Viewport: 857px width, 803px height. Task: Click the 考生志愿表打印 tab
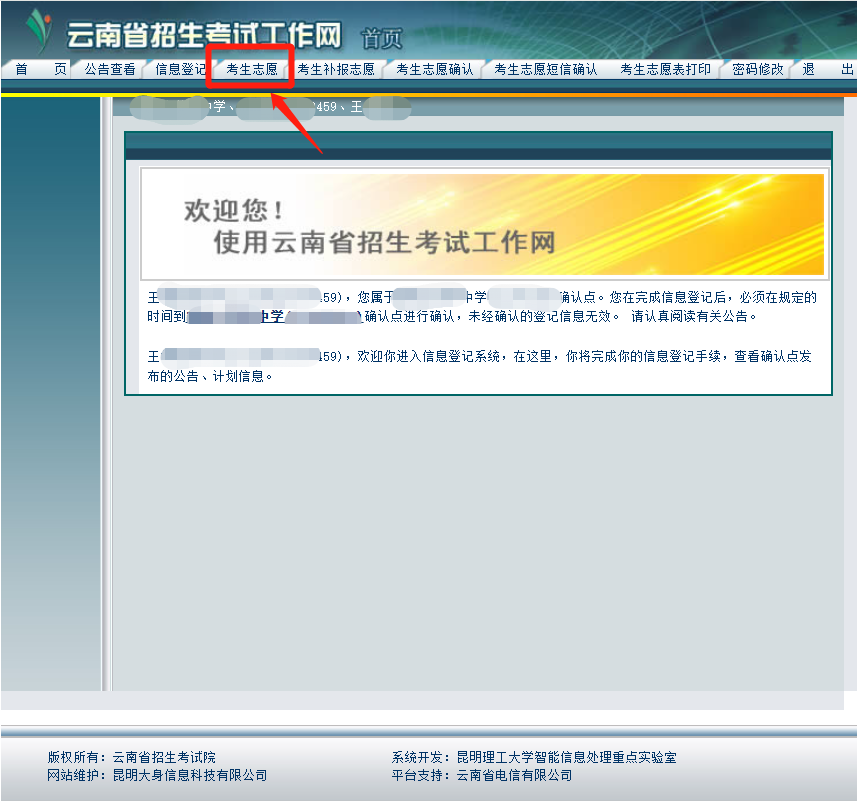(665, 69)
